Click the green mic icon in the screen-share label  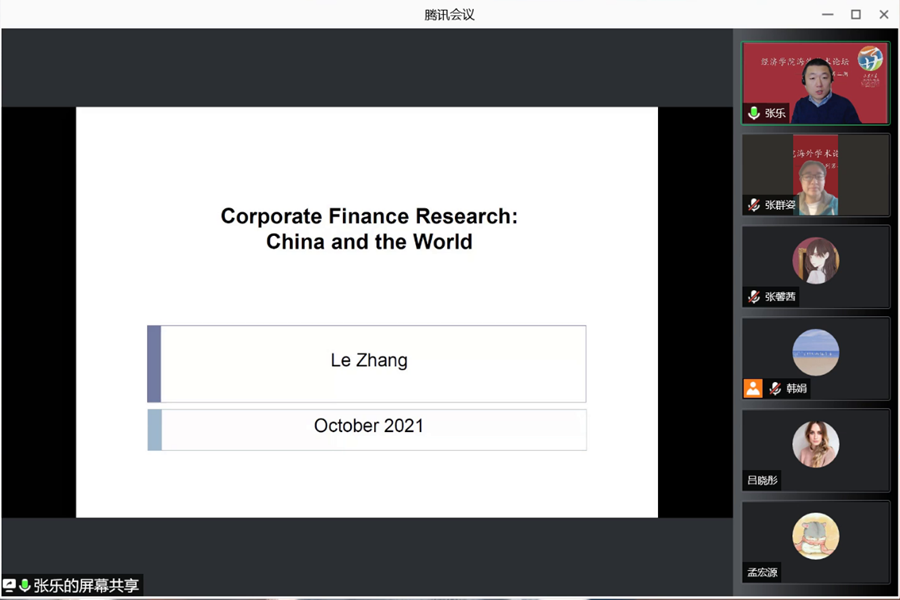click(24, 586)
